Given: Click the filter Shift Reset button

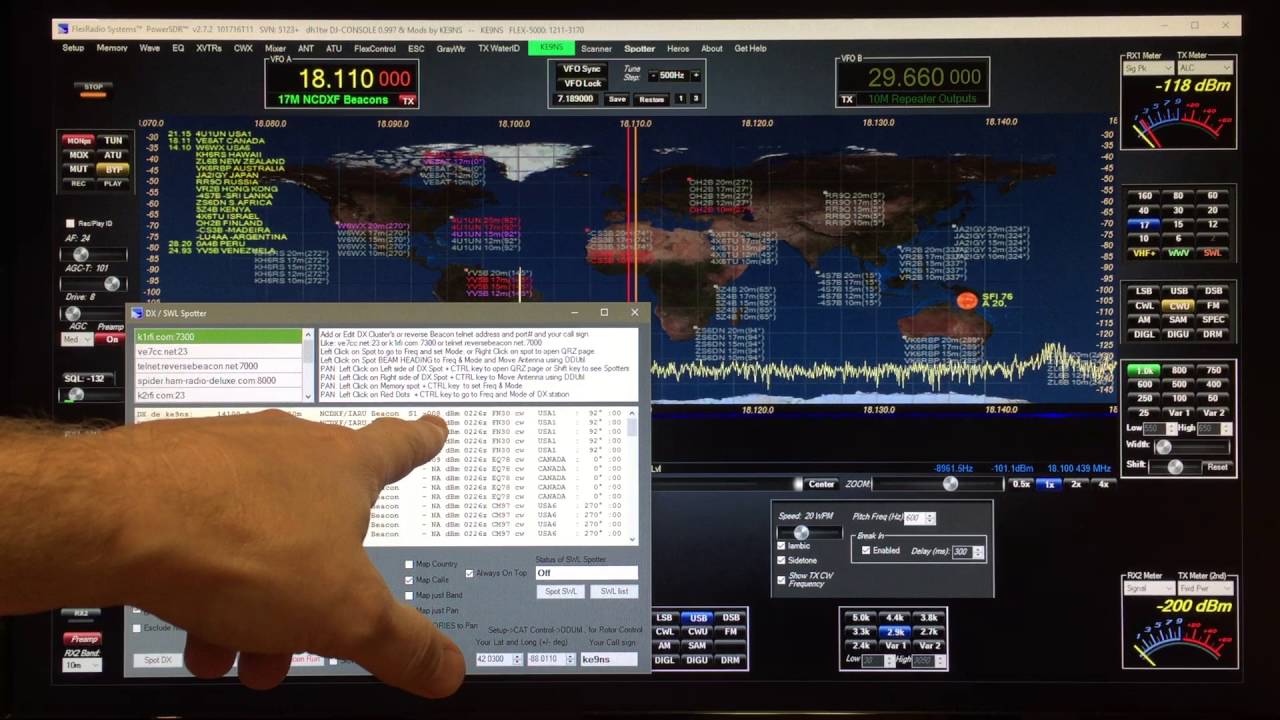Looking at the screenshot, I should 1216,467.
